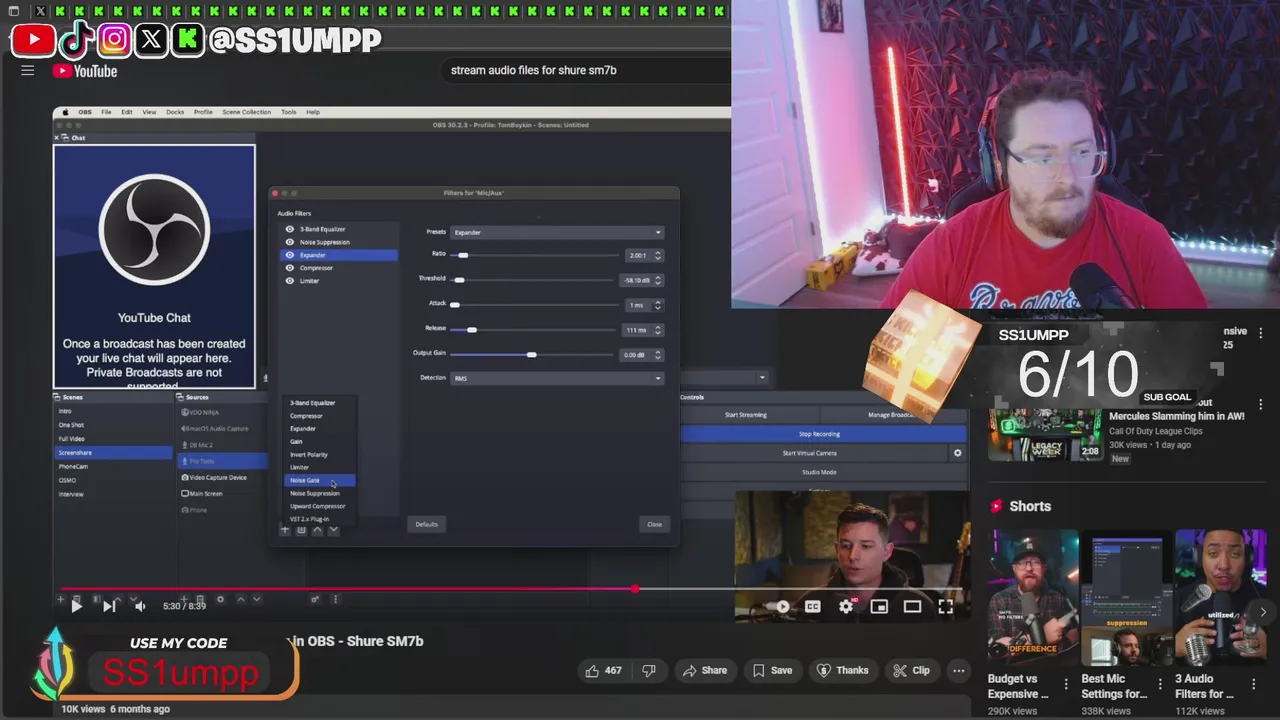
Task: Click the Share button
Action: 705,670
